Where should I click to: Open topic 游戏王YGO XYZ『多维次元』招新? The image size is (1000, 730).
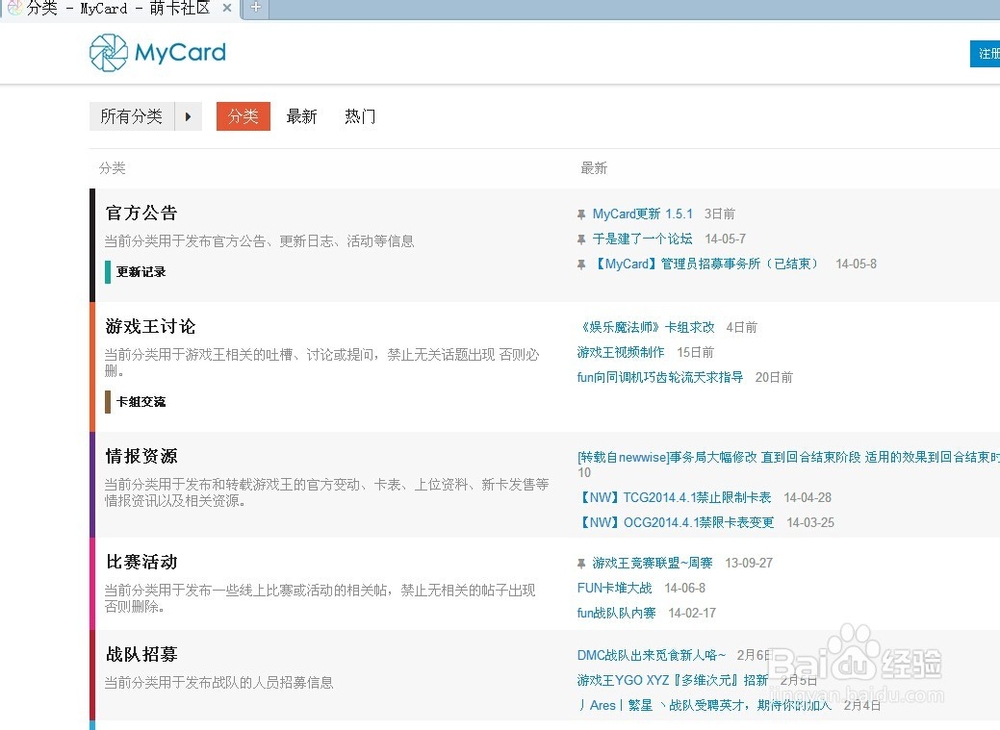pos(672,680)
